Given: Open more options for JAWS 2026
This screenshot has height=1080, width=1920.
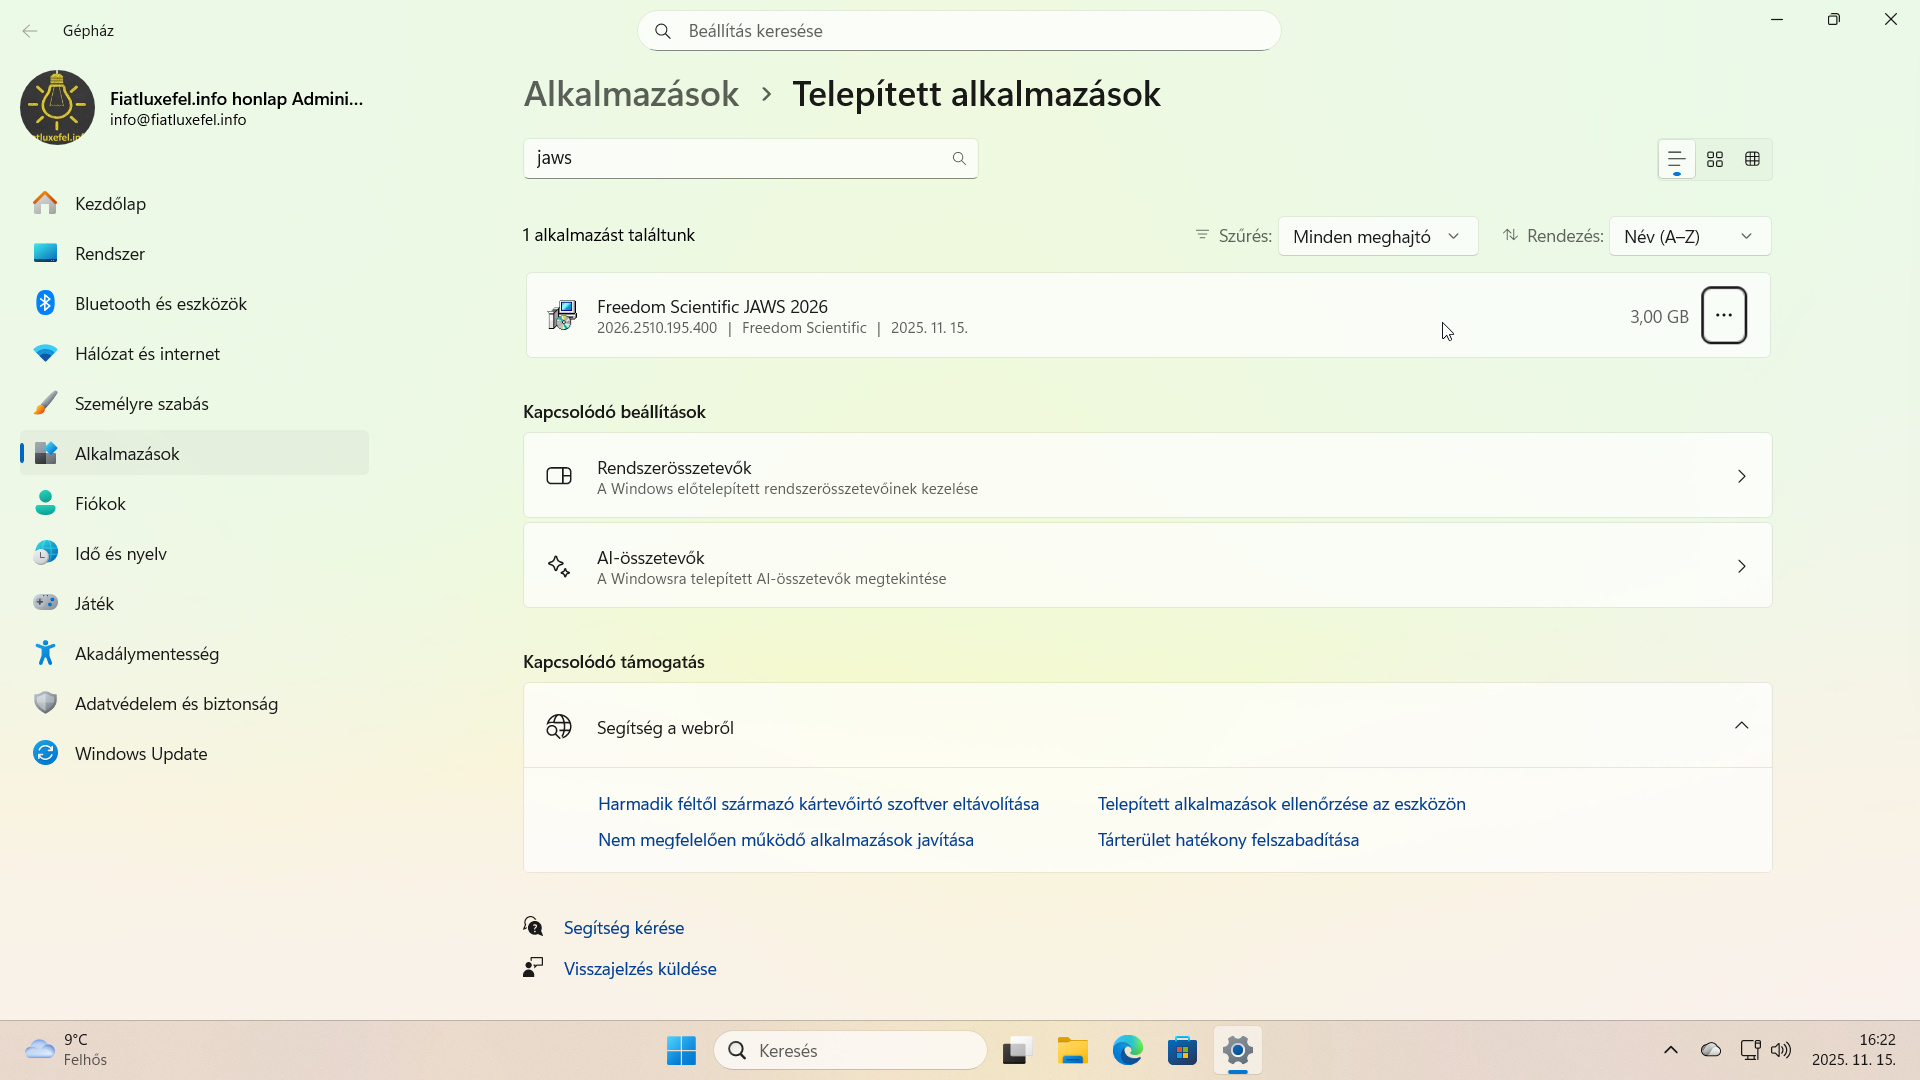Looking at the screenshot, I should tap(1723, 315).
